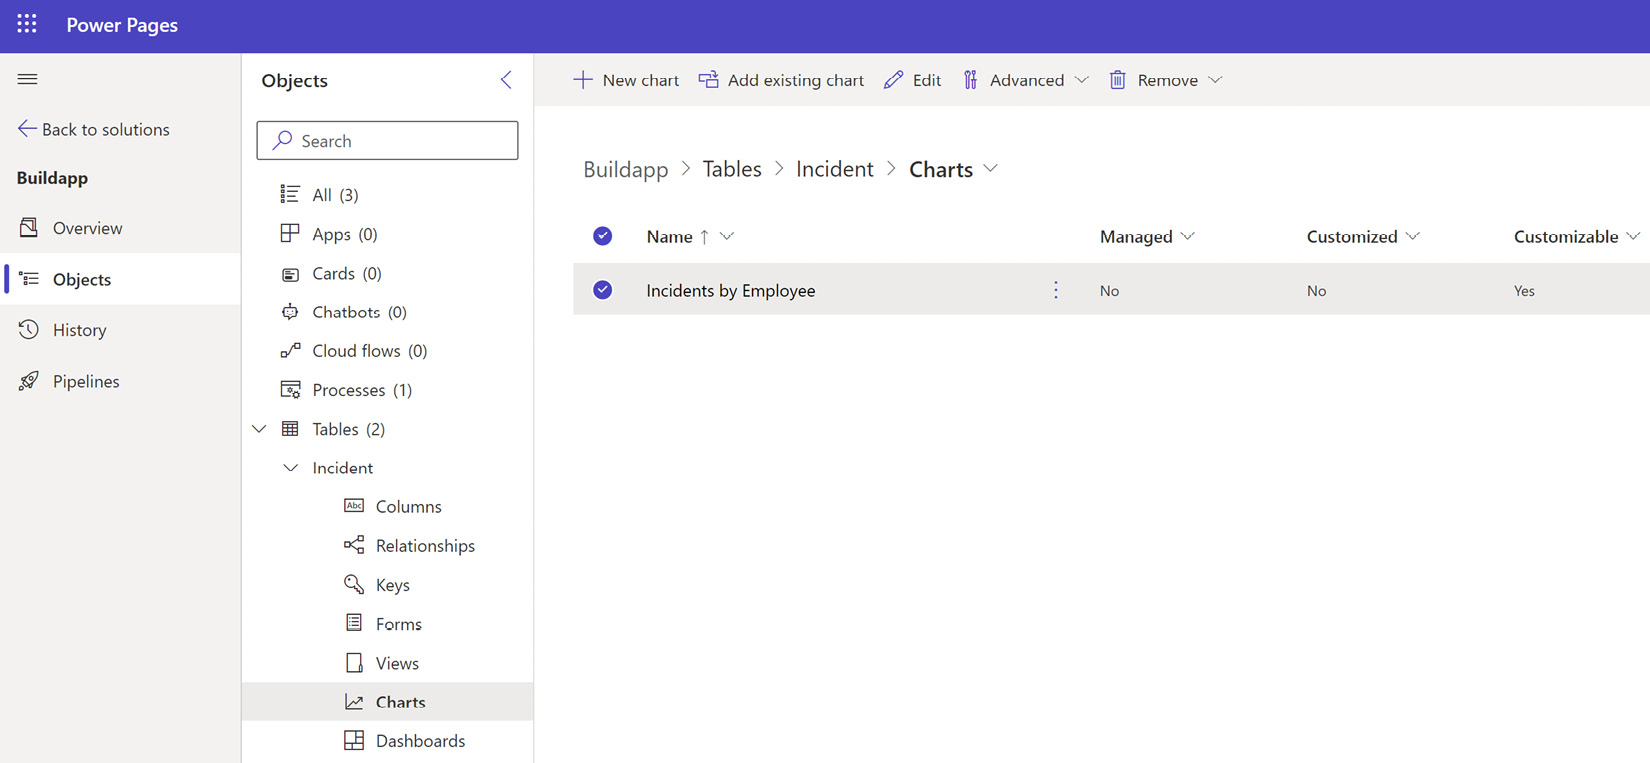Click the Columns Abc icon
This screenshot has width=1650, height=763.
[354, 506]
